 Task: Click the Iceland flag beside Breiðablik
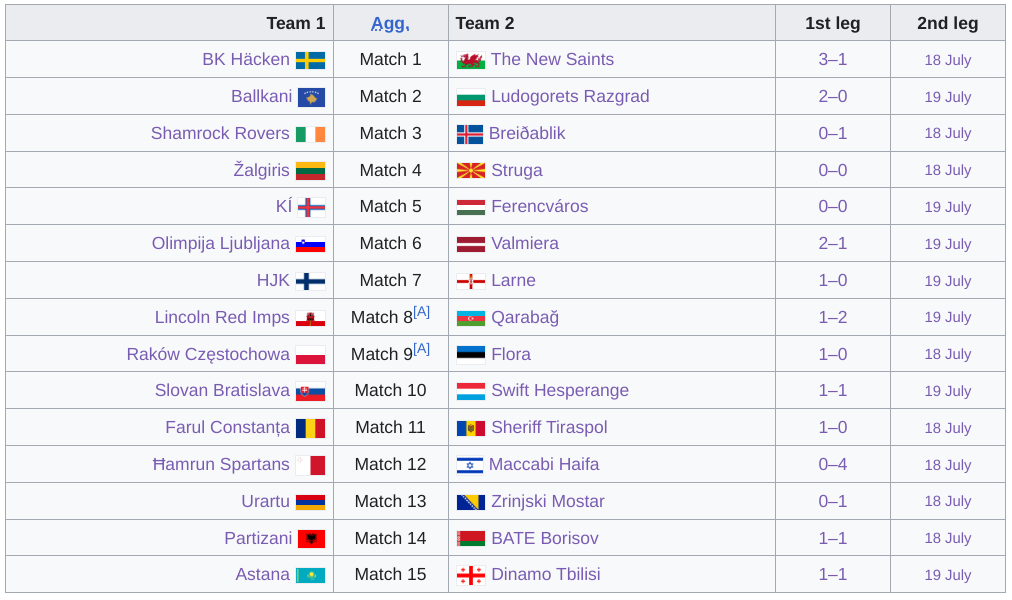(470, 134)
